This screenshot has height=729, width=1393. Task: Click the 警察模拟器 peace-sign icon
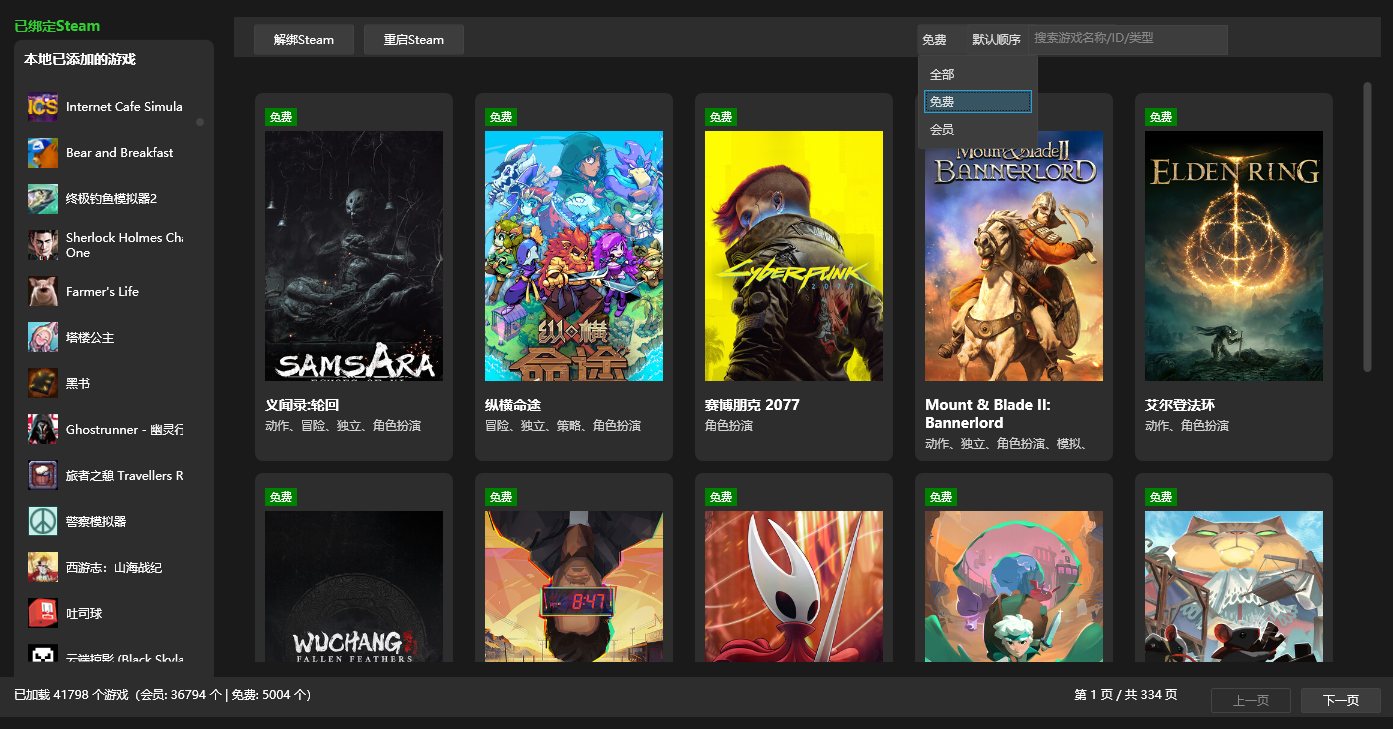pyautogui.click(x=43, y=521)
